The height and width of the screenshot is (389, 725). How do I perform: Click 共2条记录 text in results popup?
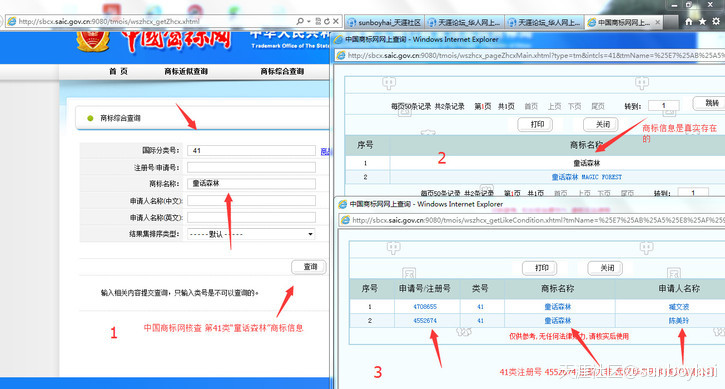pyautogui.click(x=449, y=106)
